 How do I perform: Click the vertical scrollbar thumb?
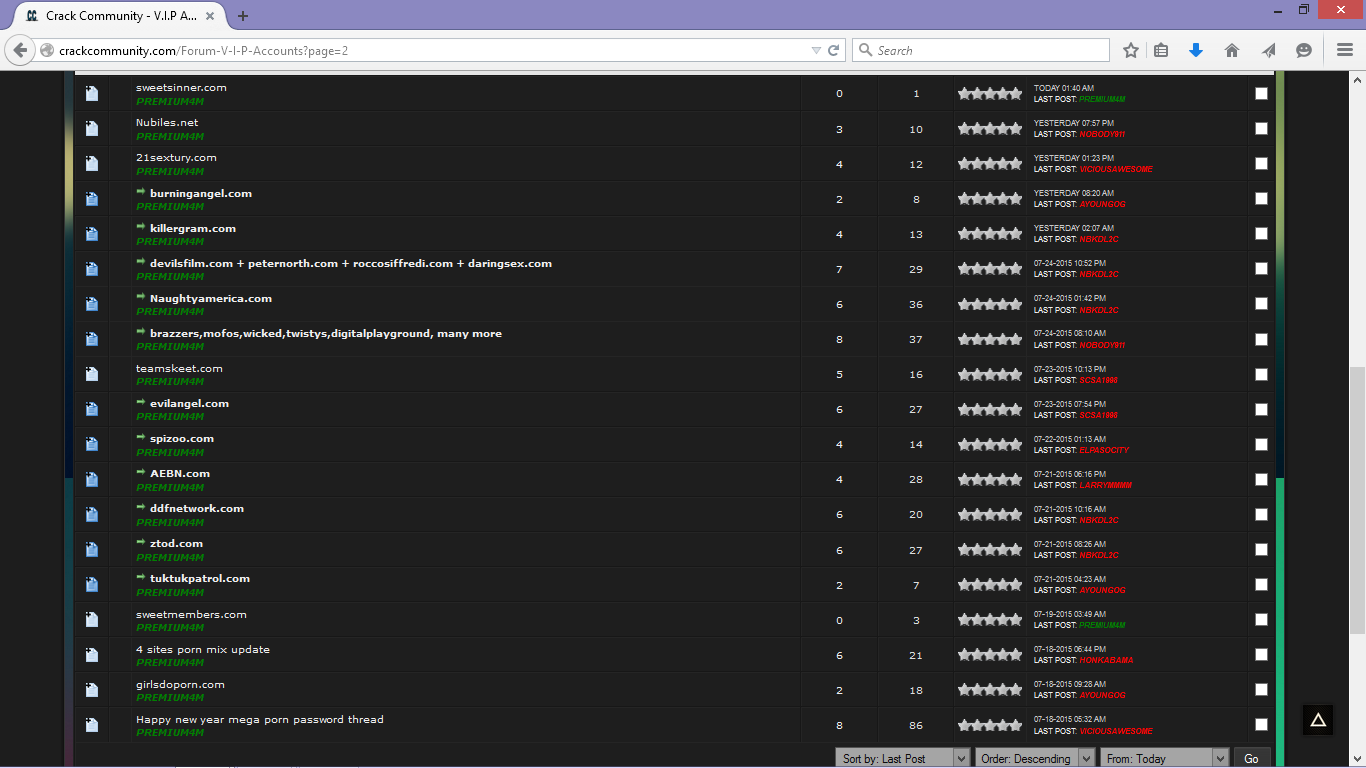1357,500
